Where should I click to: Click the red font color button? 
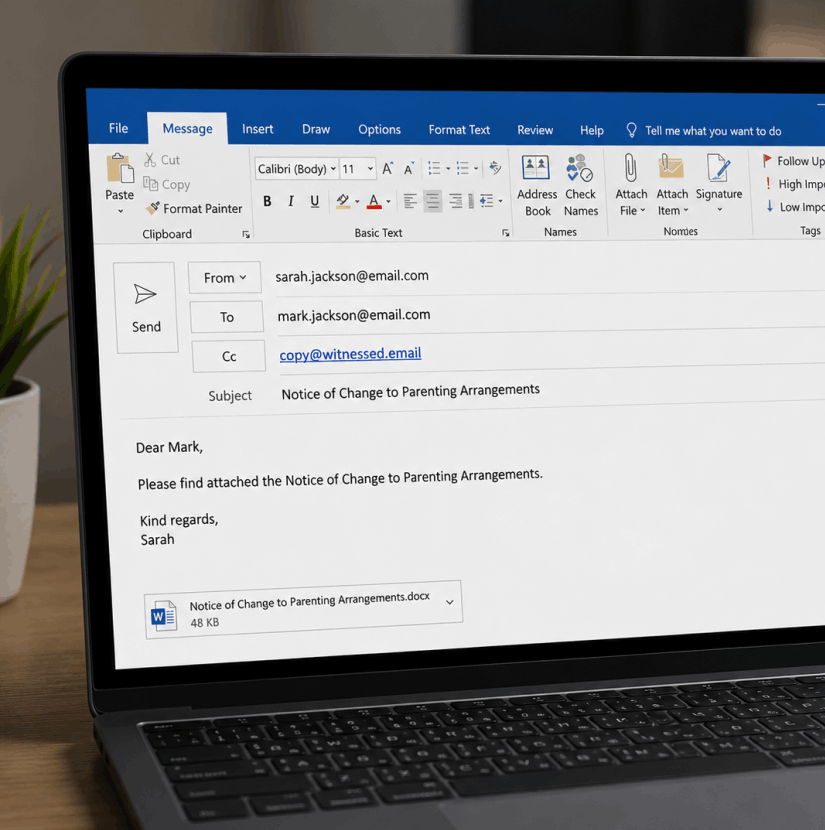374,201
